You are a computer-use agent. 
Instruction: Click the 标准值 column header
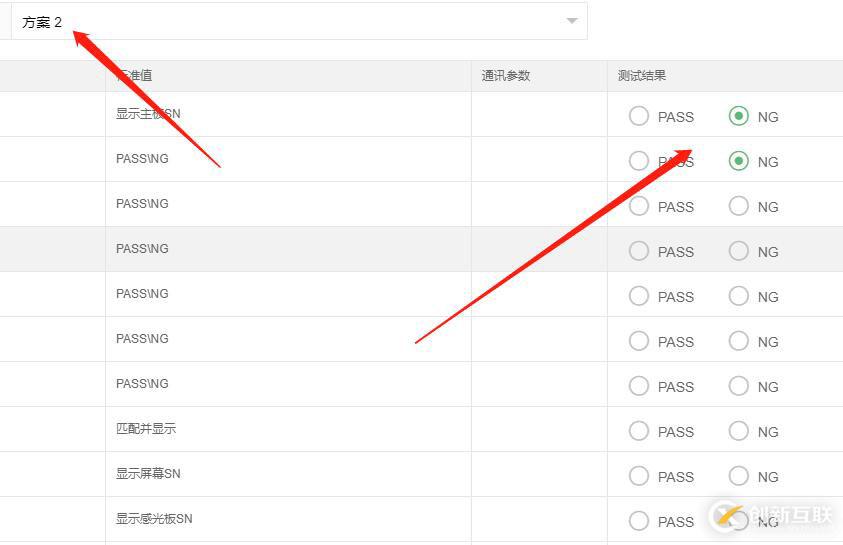click(x=135, y=76)
